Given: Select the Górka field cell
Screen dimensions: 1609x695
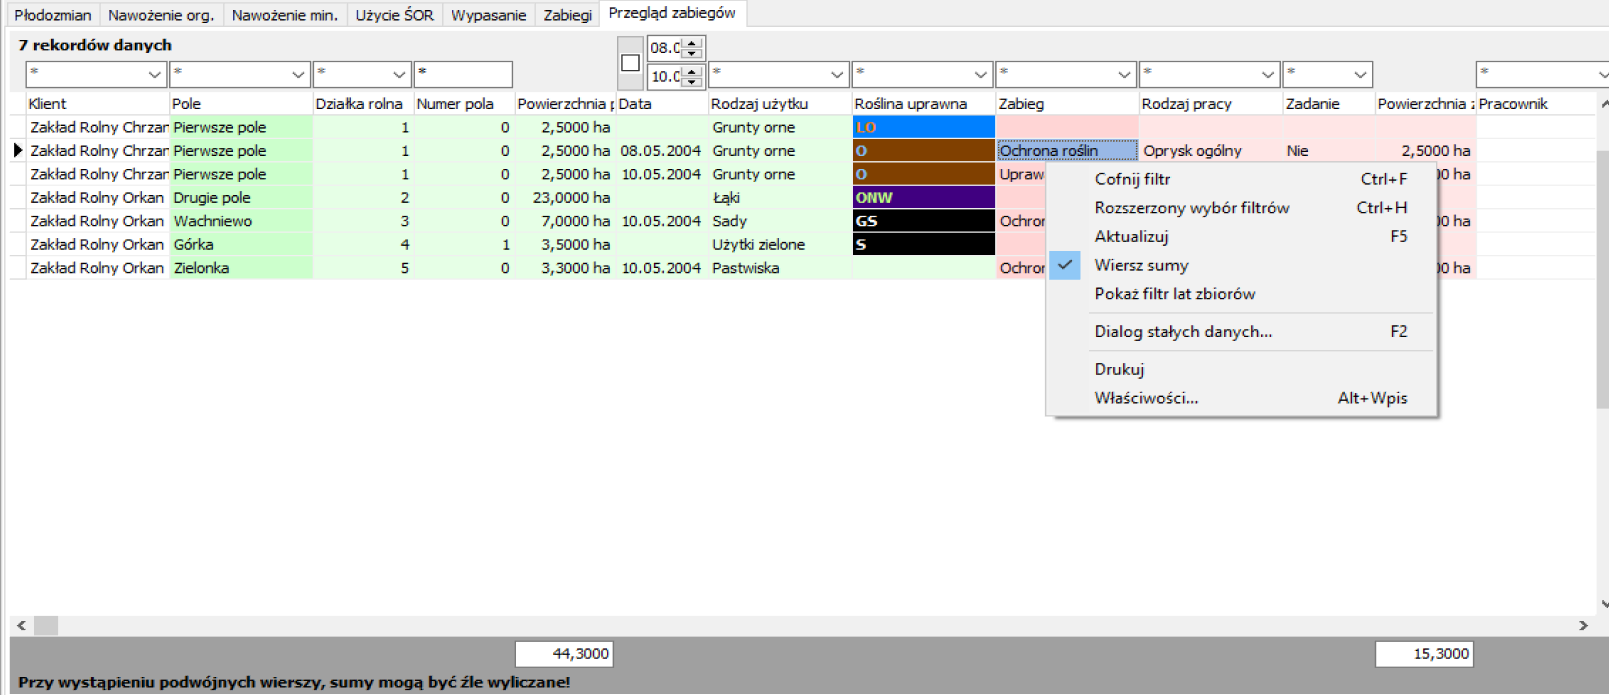Looking at the screenshot, I should (x=241, y=244).
